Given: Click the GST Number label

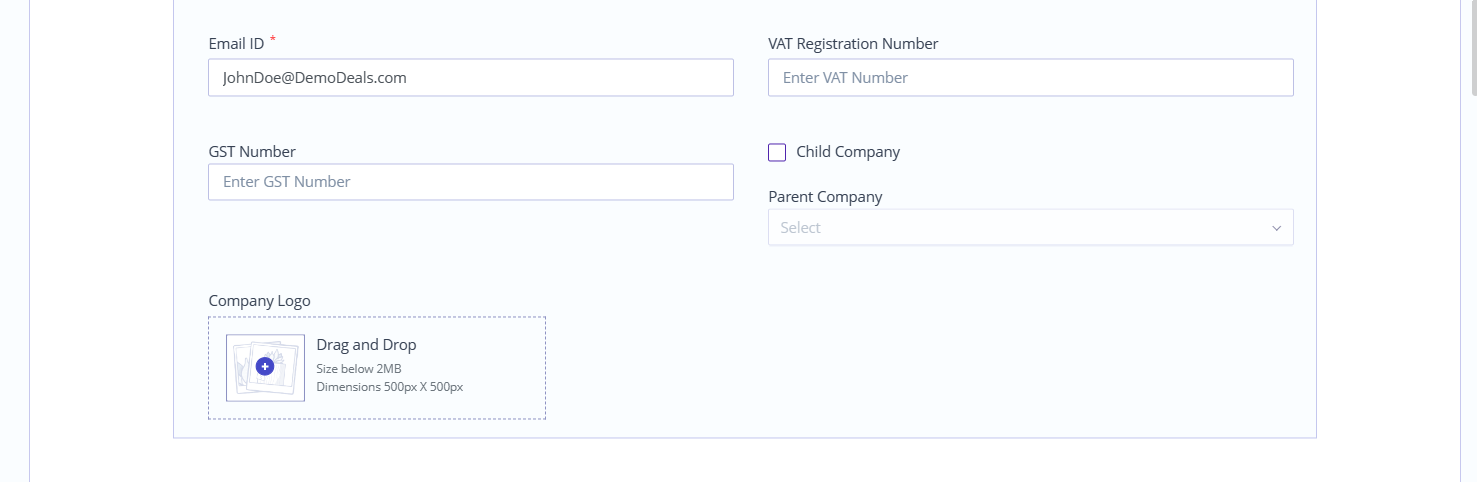Looking at the screenshot, I should [252, 152].
